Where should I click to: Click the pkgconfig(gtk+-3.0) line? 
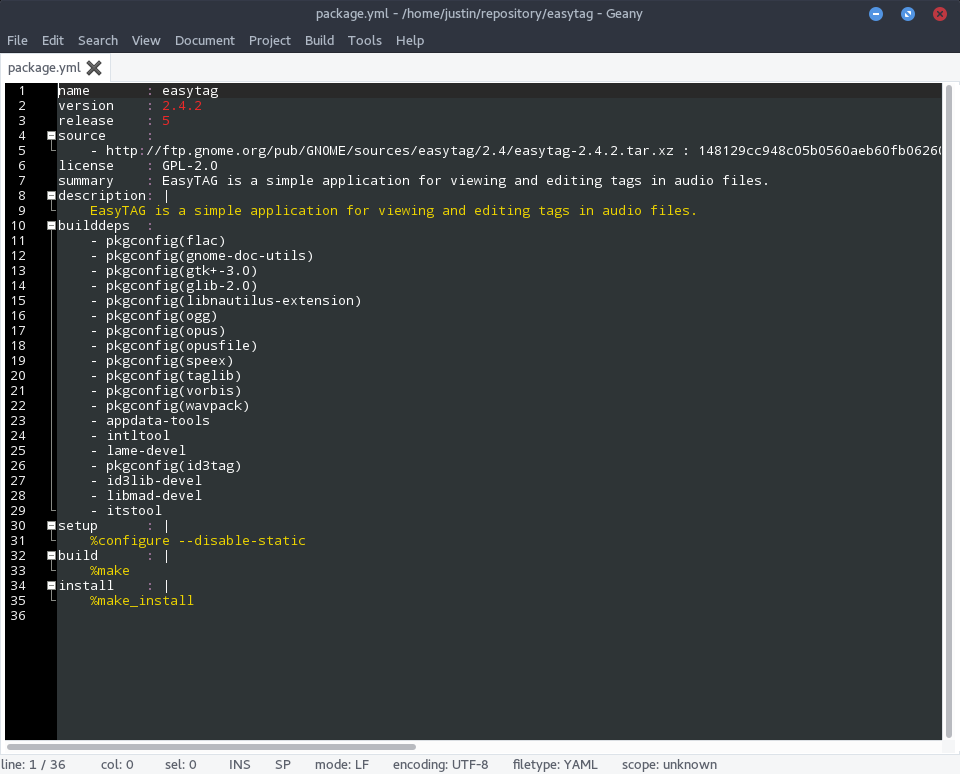tap(181, 271)
